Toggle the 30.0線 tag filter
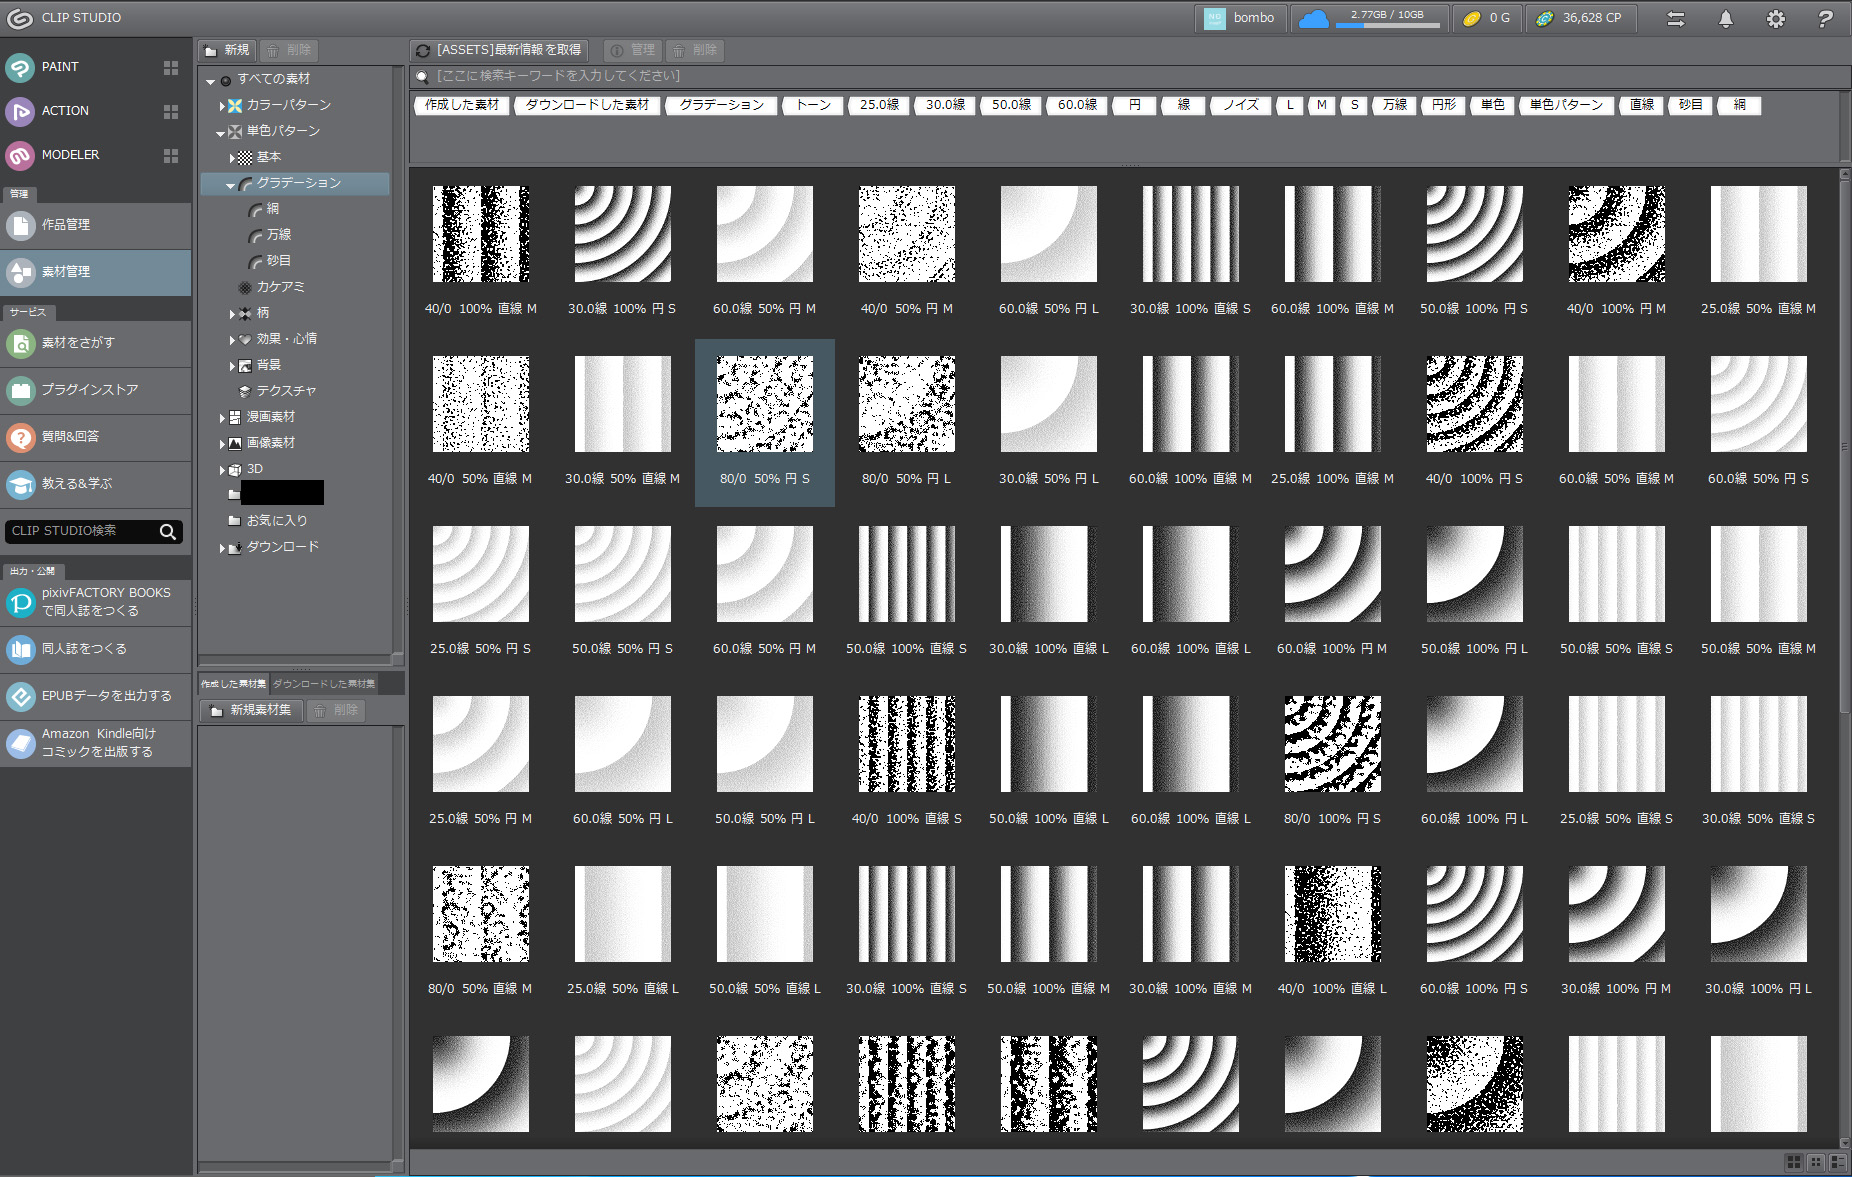This screenshot has height=1177, width=1852. tap(945, 105)
